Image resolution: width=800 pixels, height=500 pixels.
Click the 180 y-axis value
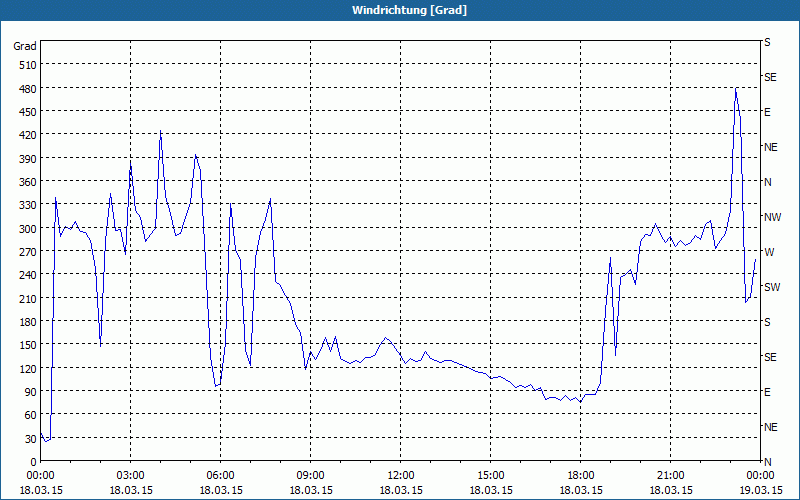click(x=28, y=322)
